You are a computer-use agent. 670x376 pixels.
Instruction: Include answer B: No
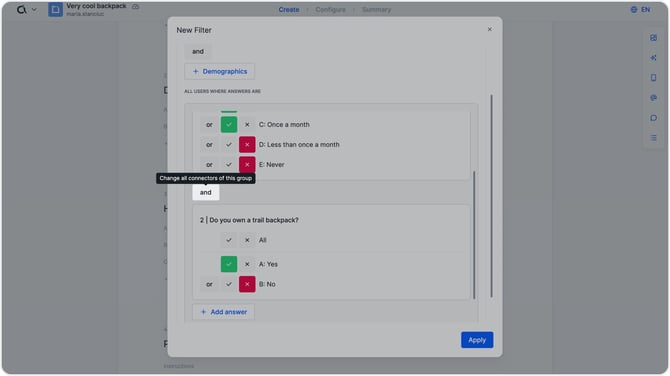pos(229,284)
